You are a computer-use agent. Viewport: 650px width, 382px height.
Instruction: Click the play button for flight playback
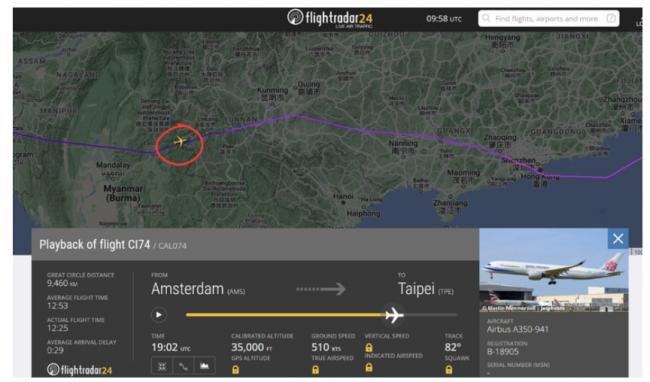tap(159, 315)
